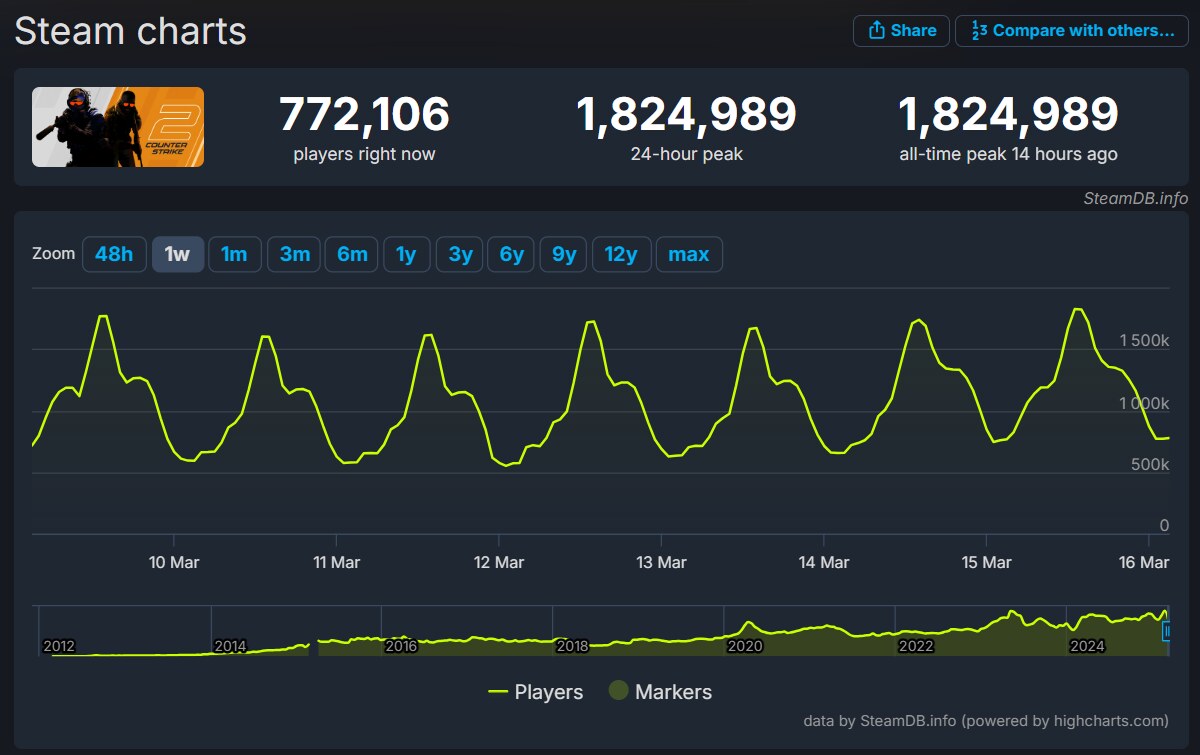Click the 1 000k y-axis label
The width and height of the screenshot is (1200, 755).
(x=1144, y=403)
